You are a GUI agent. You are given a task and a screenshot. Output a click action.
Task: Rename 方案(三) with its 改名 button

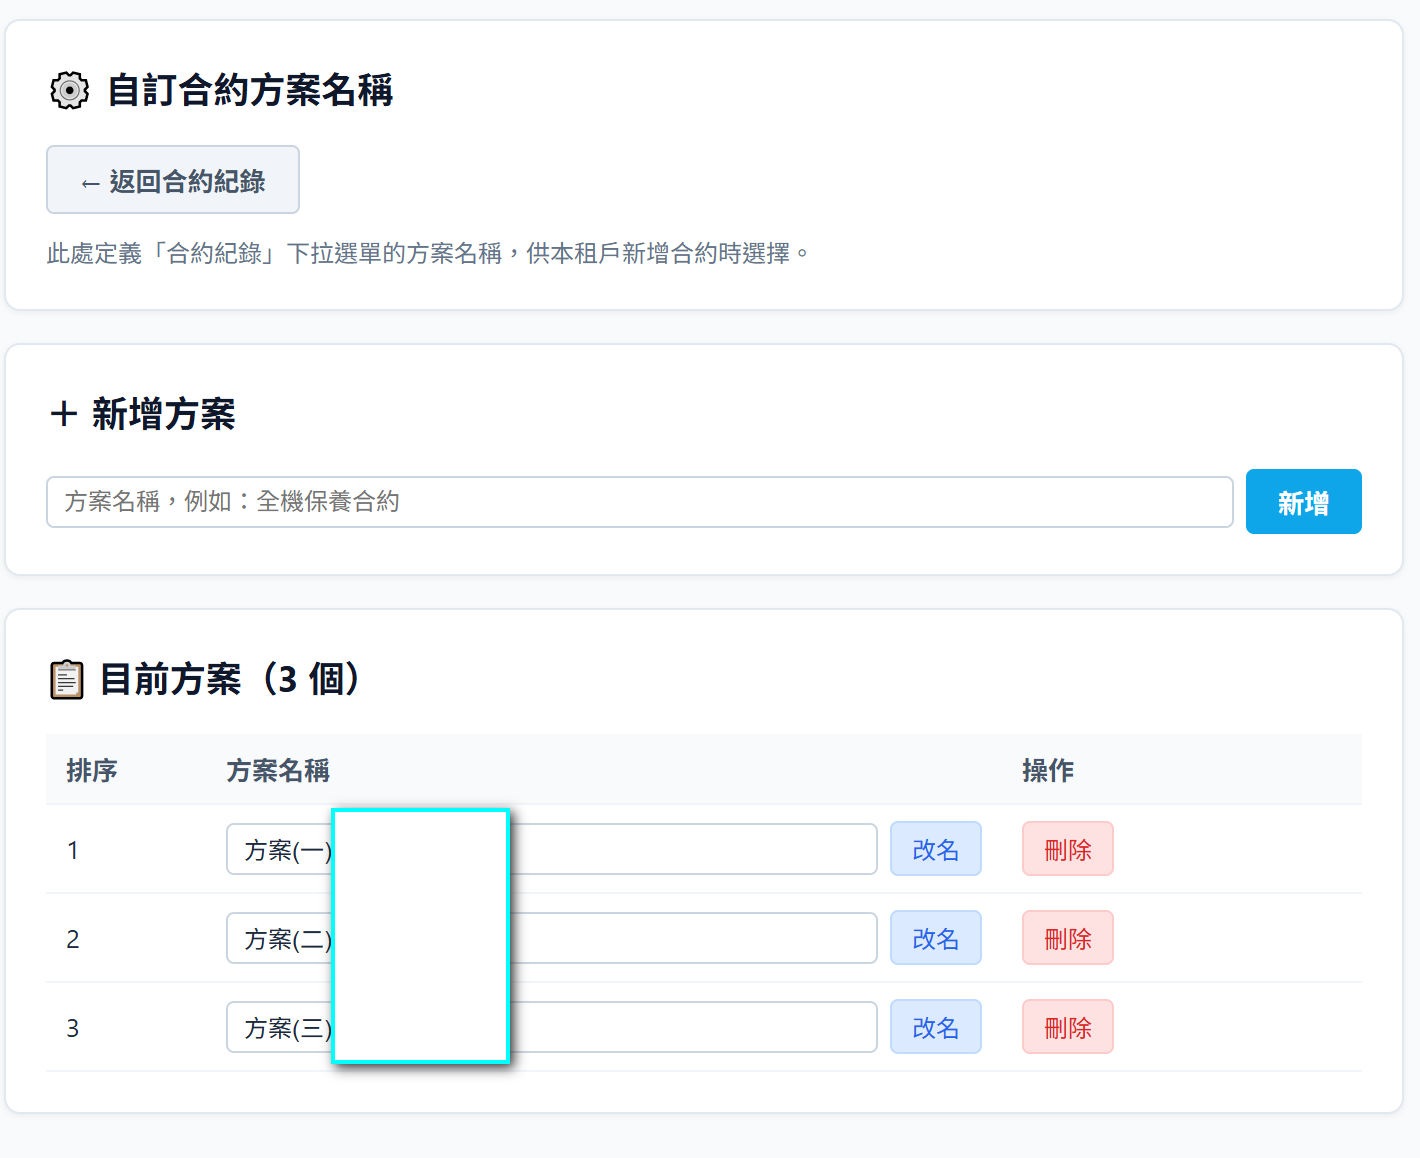[x=935, y=1027]
